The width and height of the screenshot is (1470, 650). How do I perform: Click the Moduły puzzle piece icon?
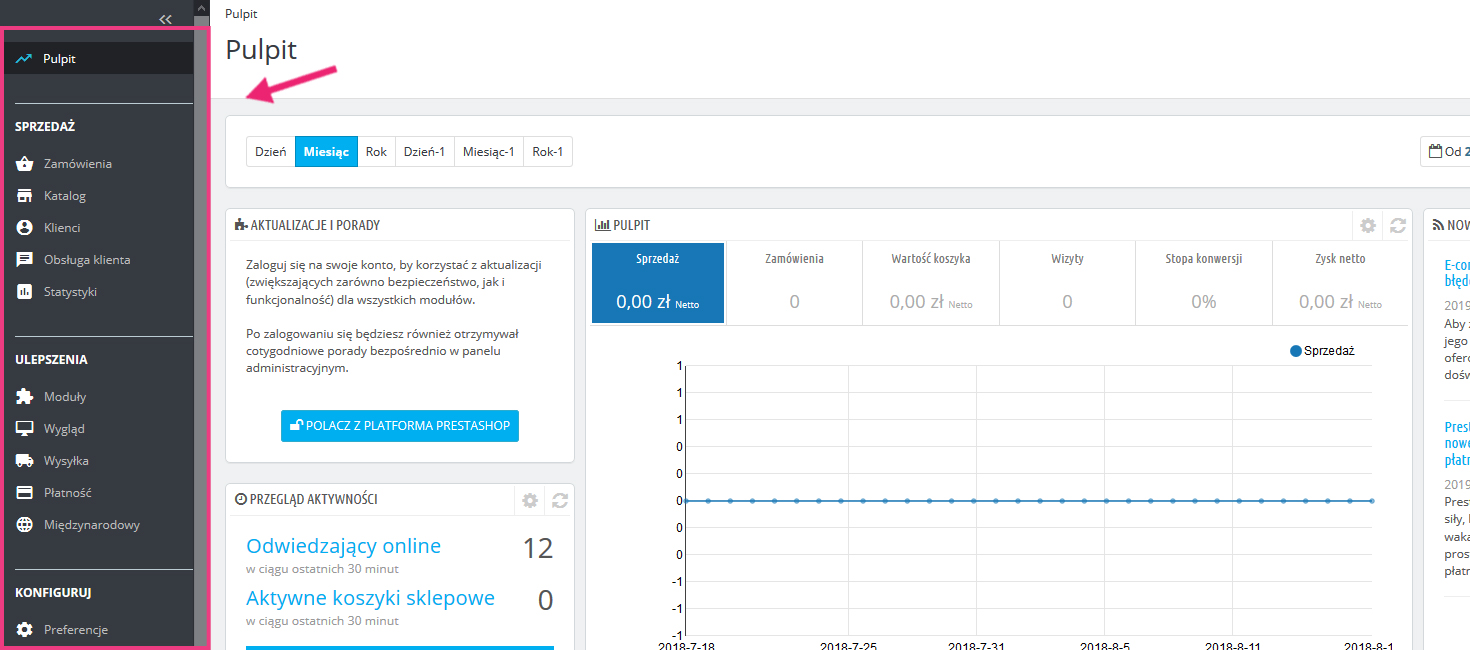click(x=25, y=397)
